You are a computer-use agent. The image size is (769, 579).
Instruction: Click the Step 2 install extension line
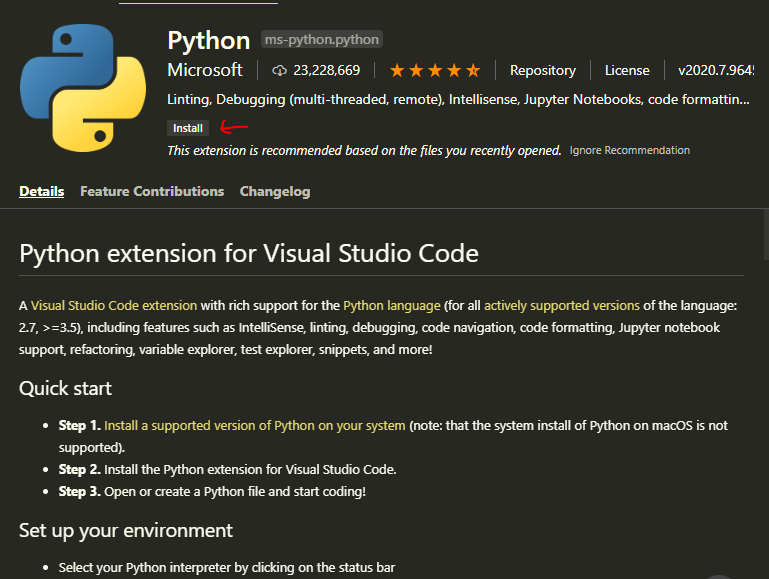(228, 470)
